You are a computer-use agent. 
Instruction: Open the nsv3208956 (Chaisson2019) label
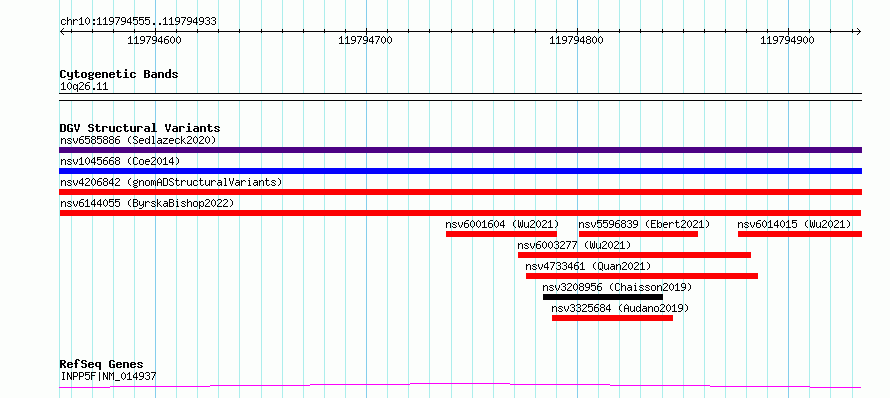[617, 287]
